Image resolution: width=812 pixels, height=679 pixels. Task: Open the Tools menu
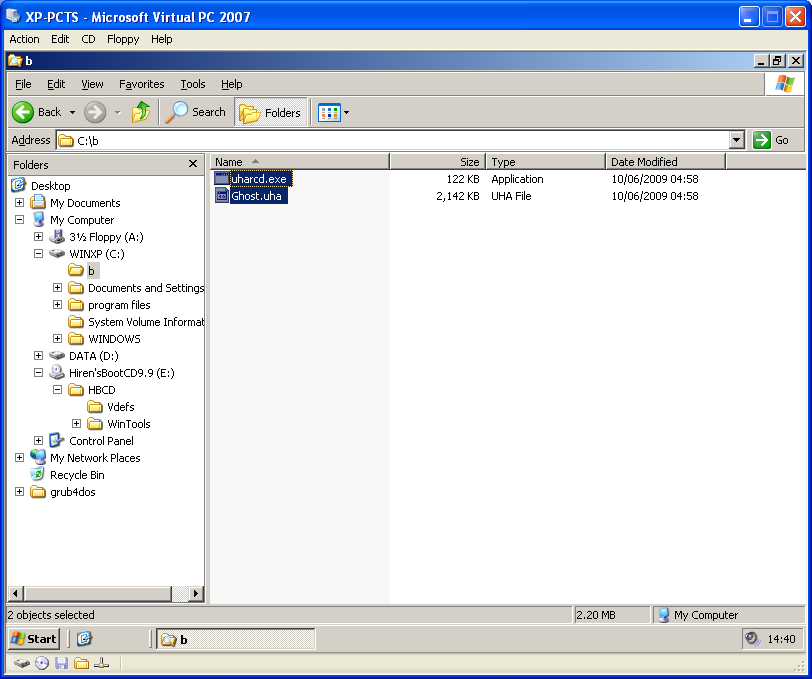click(x=193, y=84)
